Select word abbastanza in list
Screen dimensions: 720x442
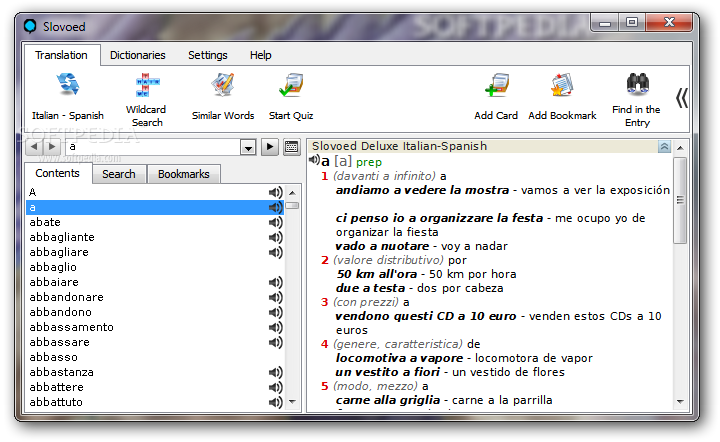pos(155,372)
